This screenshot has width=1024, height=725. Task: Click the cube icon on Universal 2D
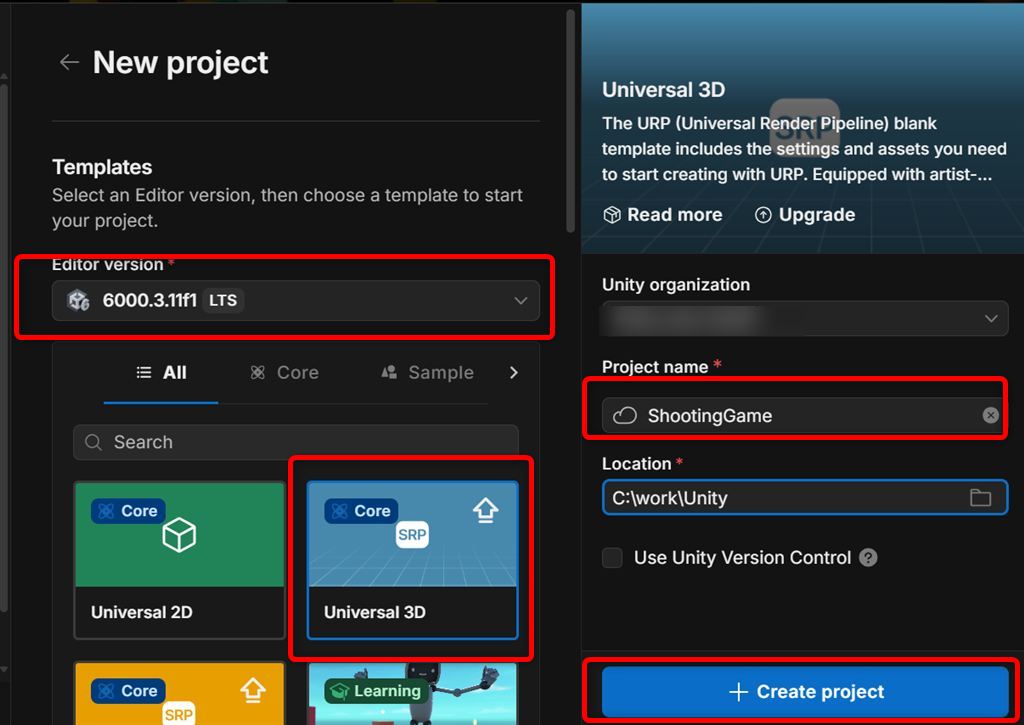click(x=179, y=535)
